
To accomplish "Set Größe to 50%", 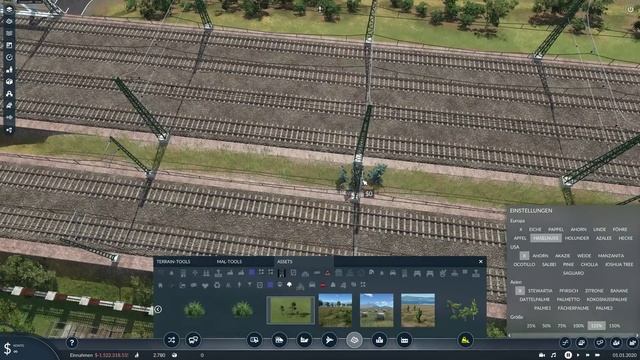I will click(547, 326).
